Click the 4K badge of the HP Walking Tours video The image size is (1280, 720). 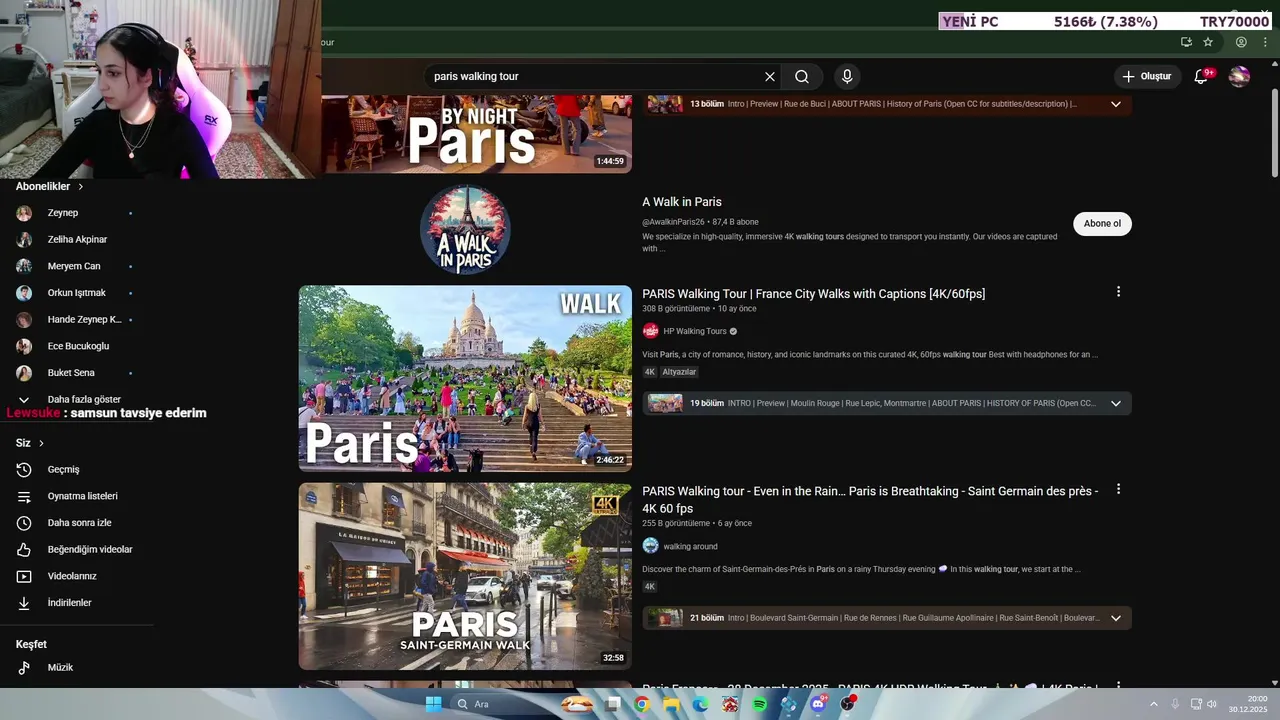650,372
